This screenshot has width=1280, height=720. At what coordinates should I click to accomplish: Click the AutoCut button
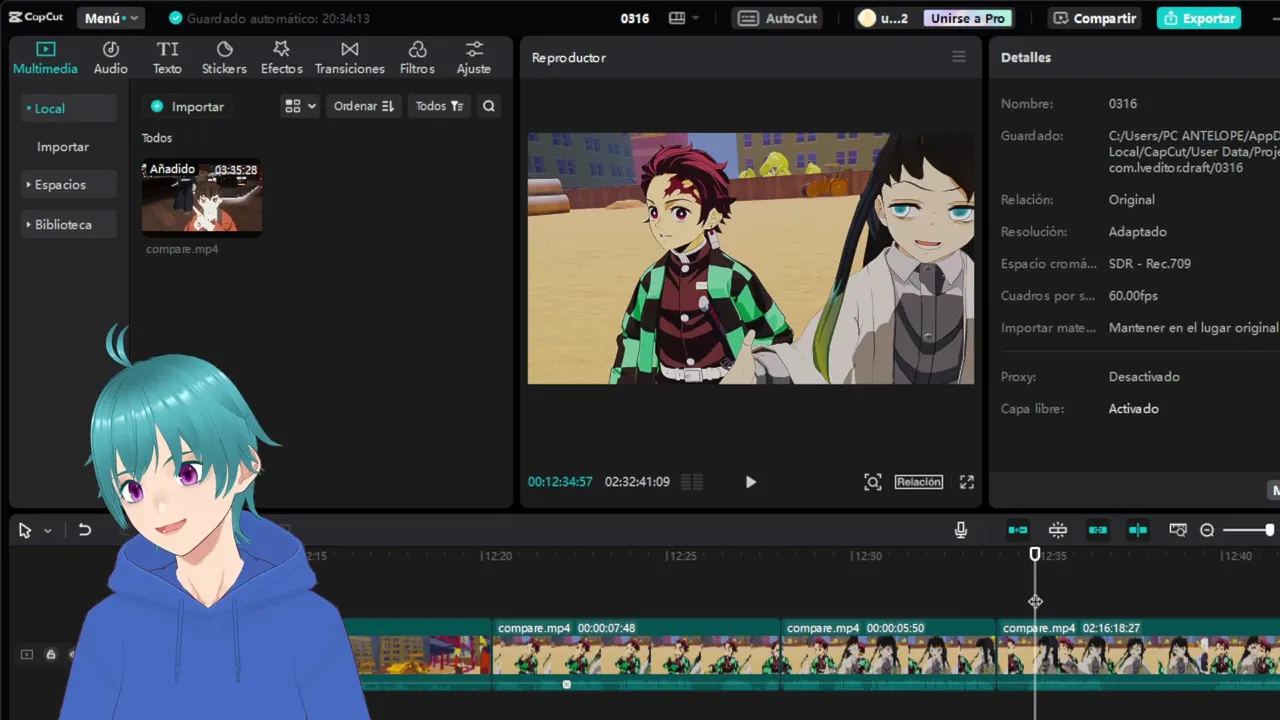tap(779, 18)
